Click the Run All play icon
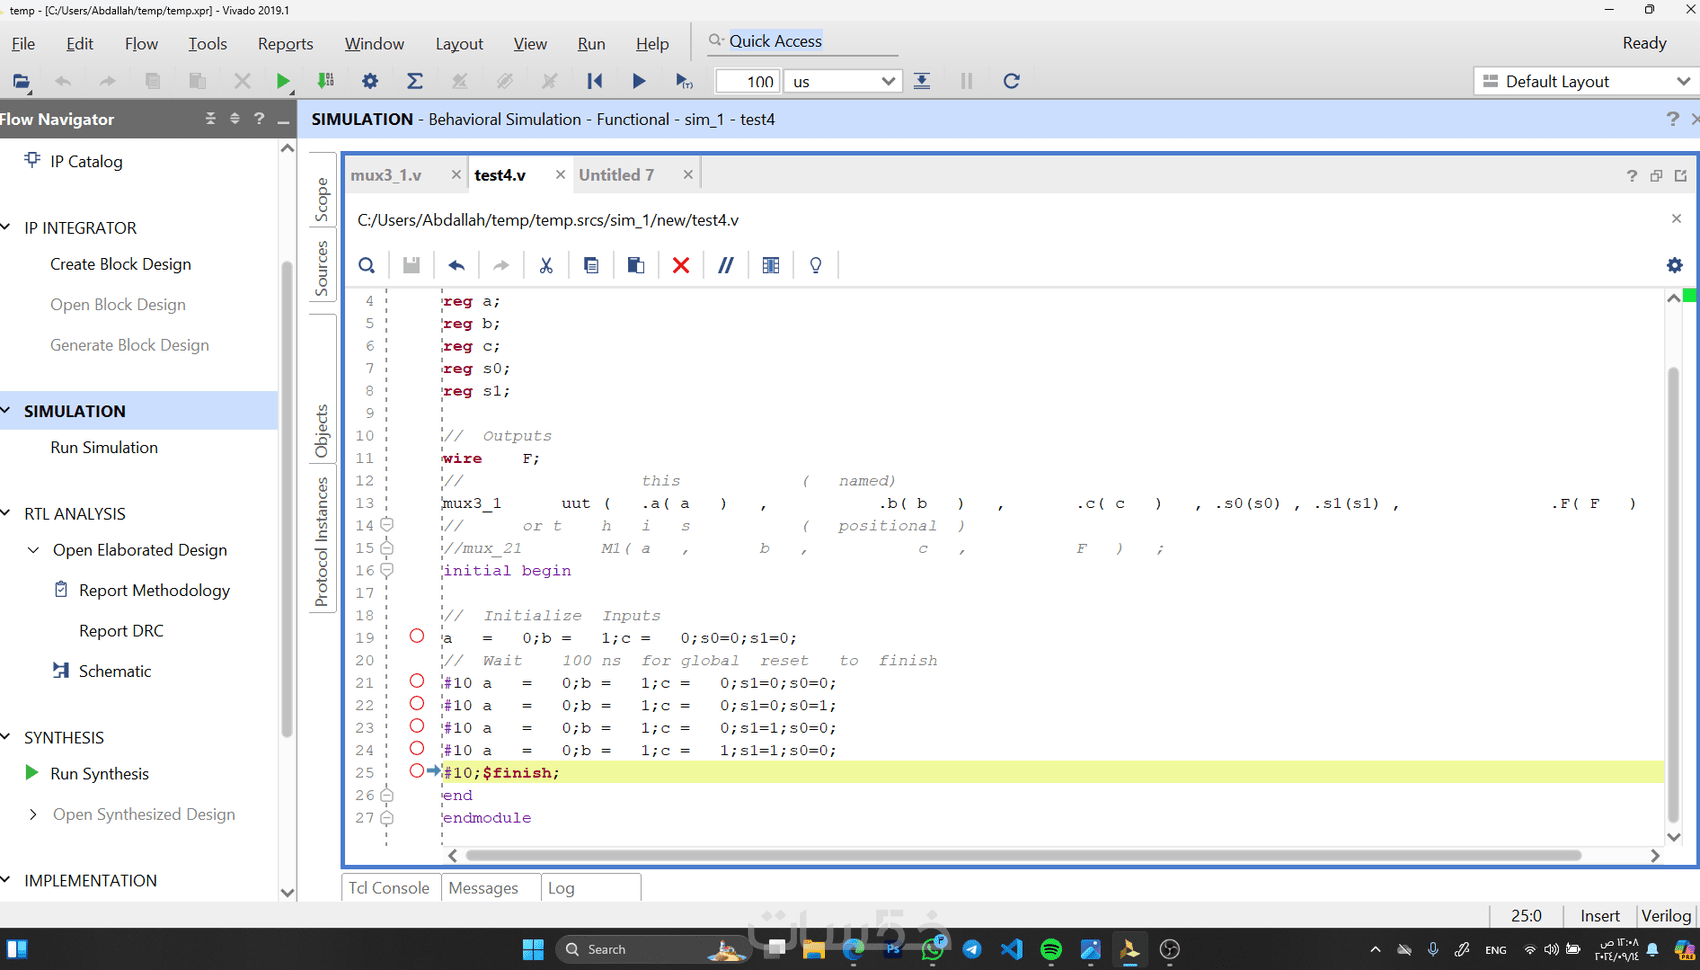1700x970 pixels. point(639,81)
